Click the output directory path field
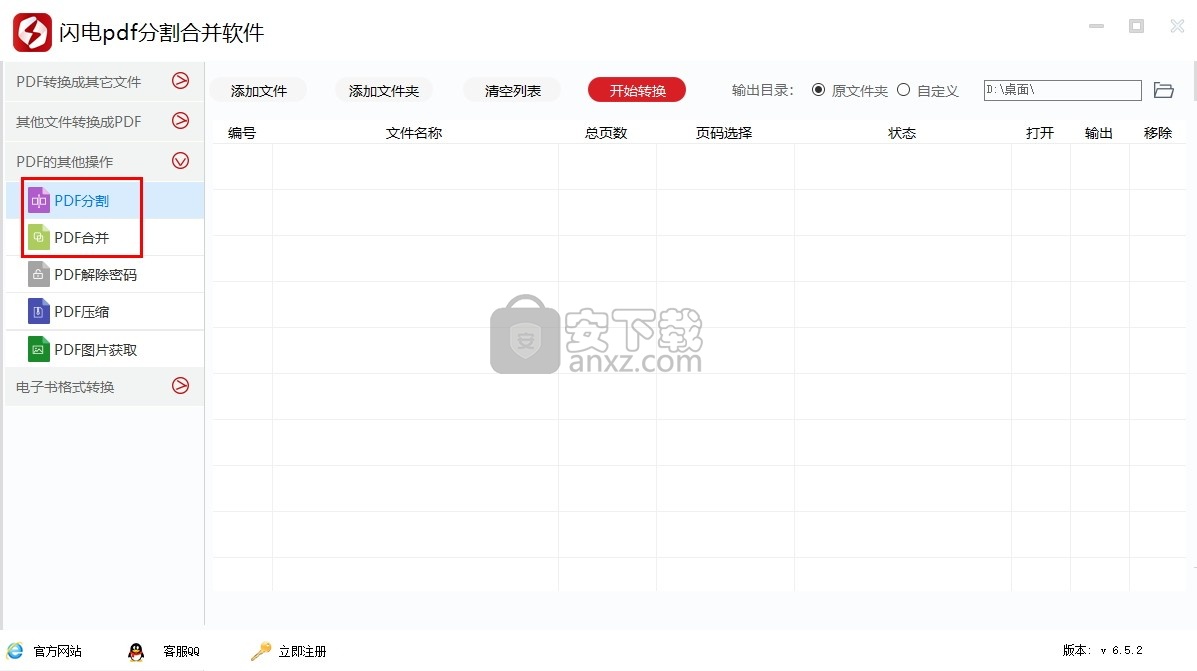This screenshot has width=1197, height=671. click(1063, 90)
